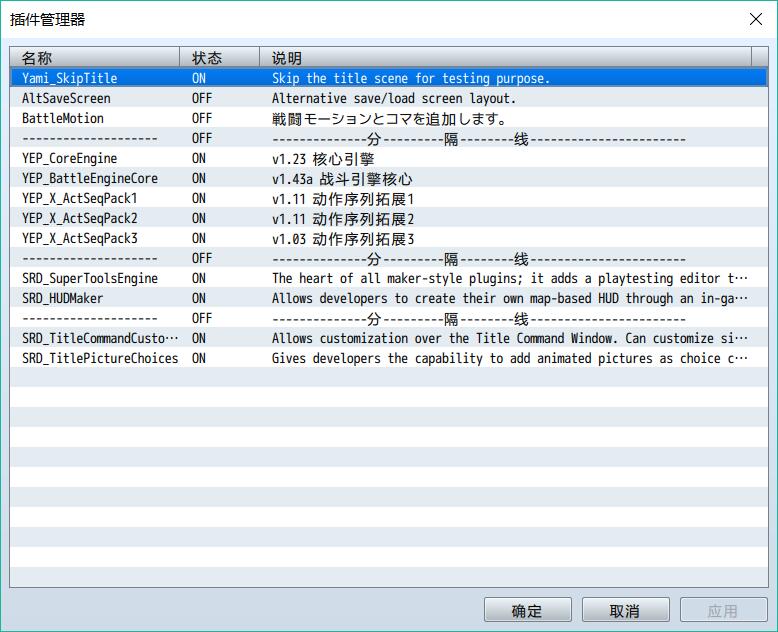
Task: Select the YEP_X_ActSeqPack1 plugin name
Action: (79, 198)
